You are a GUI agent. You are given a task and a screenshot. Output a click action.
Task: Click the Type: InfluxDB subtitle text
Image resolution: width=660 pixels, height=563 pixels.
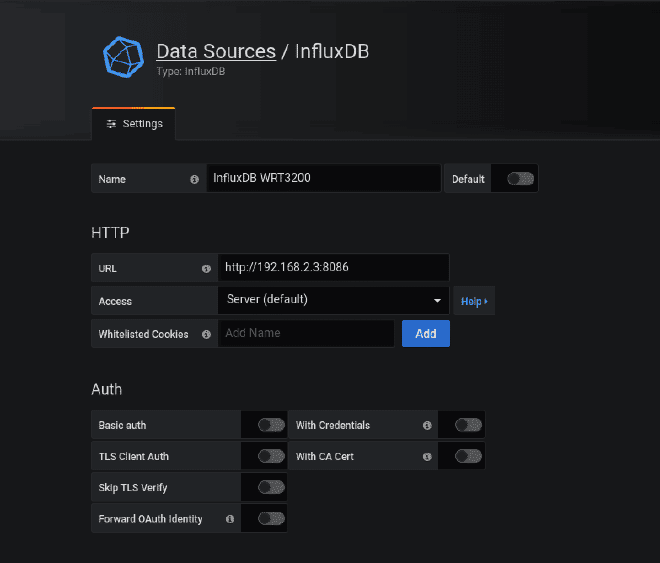(191, 72)
